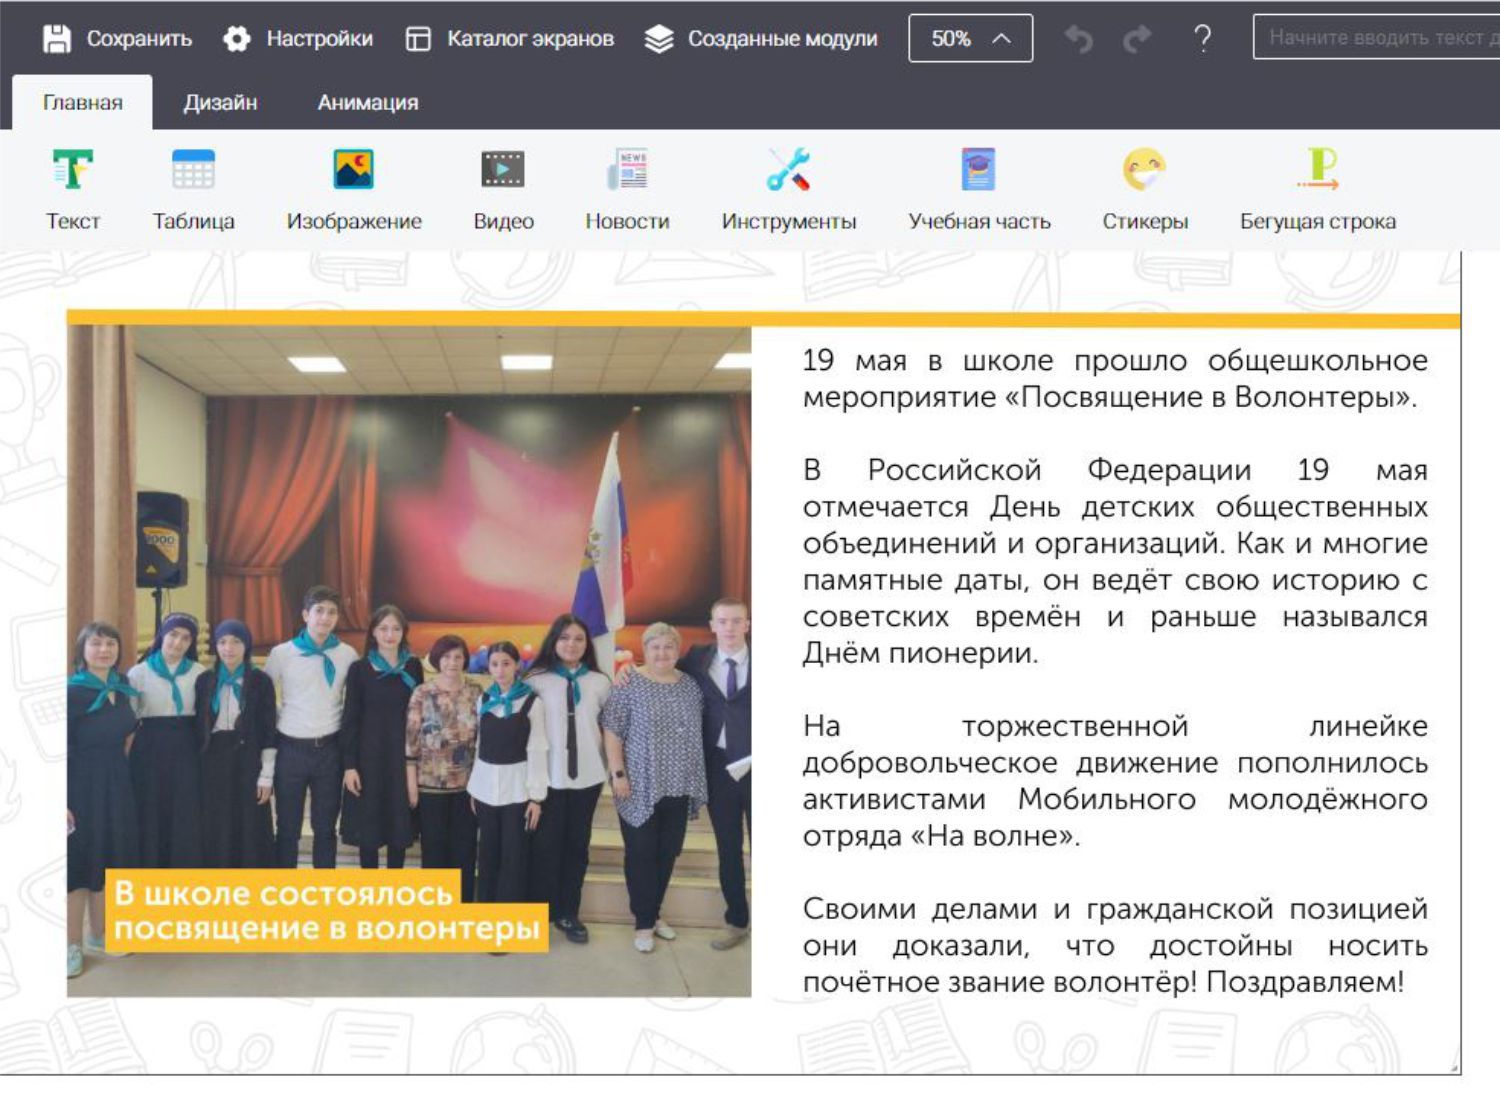Open Учебная часть module

979,190
